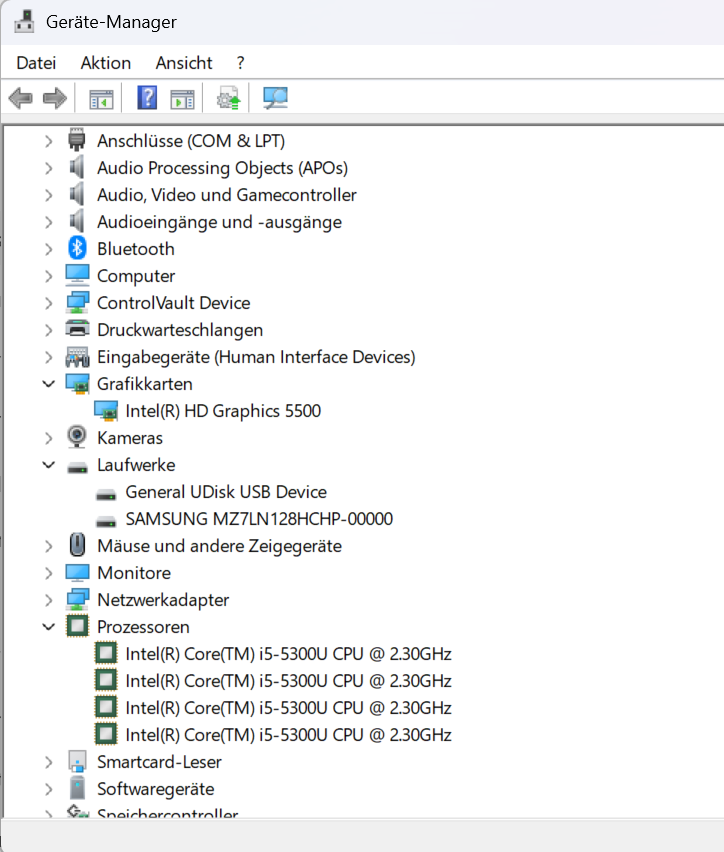This screenshot has height=852, width=724.
Task: Select the ControlVault Device label
Action: [x=173, y=303]
